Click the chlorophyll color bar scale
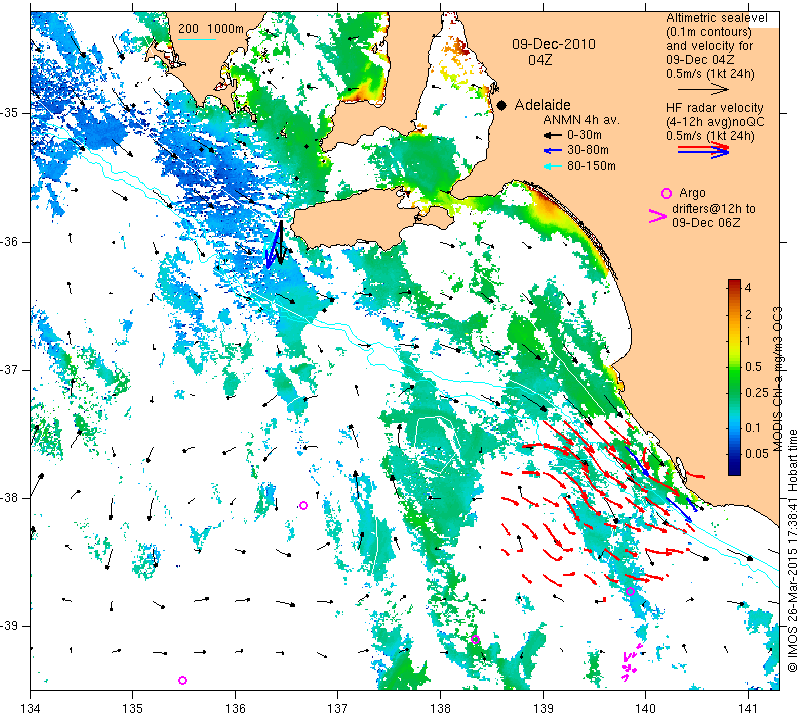This screenshot has width=800, height=720. pyautogui.click(x=734, y=377)
